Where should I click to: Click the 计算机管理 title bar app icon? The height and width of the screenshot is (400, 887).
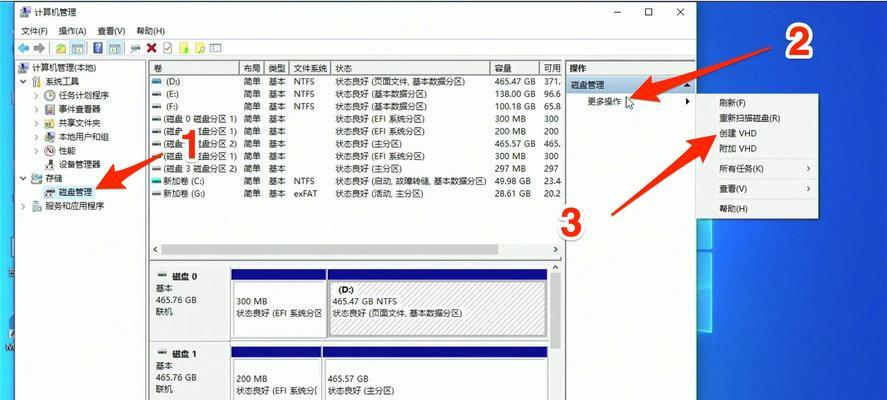pos(26,12)
